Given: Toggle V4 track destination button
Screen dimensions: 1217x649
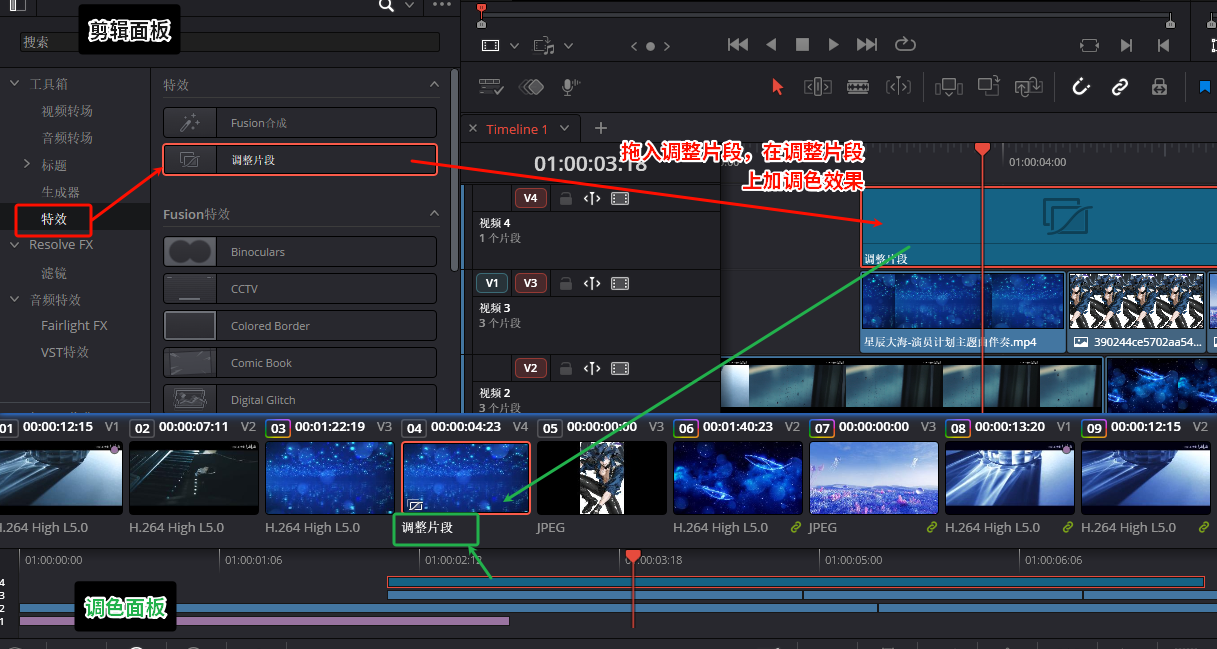Looking at the screenshot, I should click(x=530, y=198).
